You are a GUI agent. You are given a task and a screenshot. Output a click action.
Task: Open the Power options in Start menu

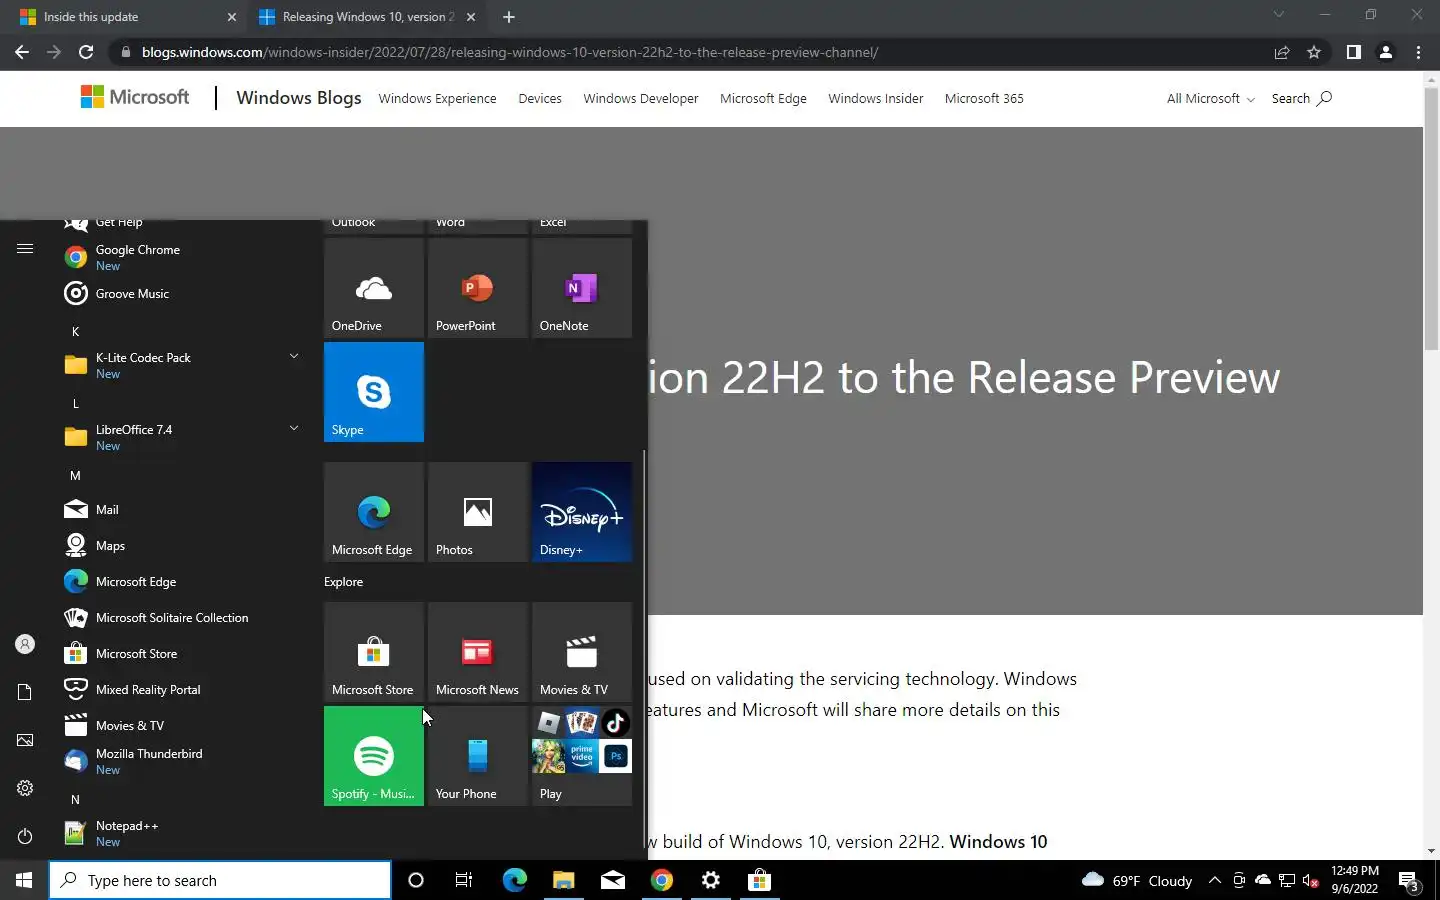coord(25,836)
